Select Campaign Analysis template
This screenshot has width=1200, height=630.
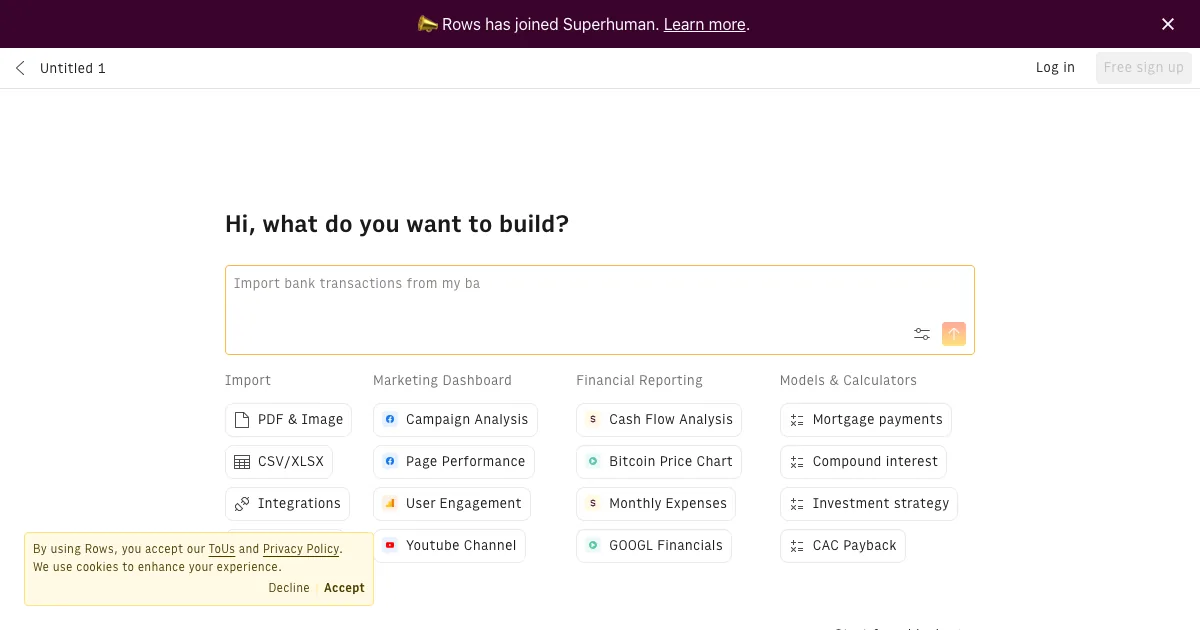(x=455, y=420)
